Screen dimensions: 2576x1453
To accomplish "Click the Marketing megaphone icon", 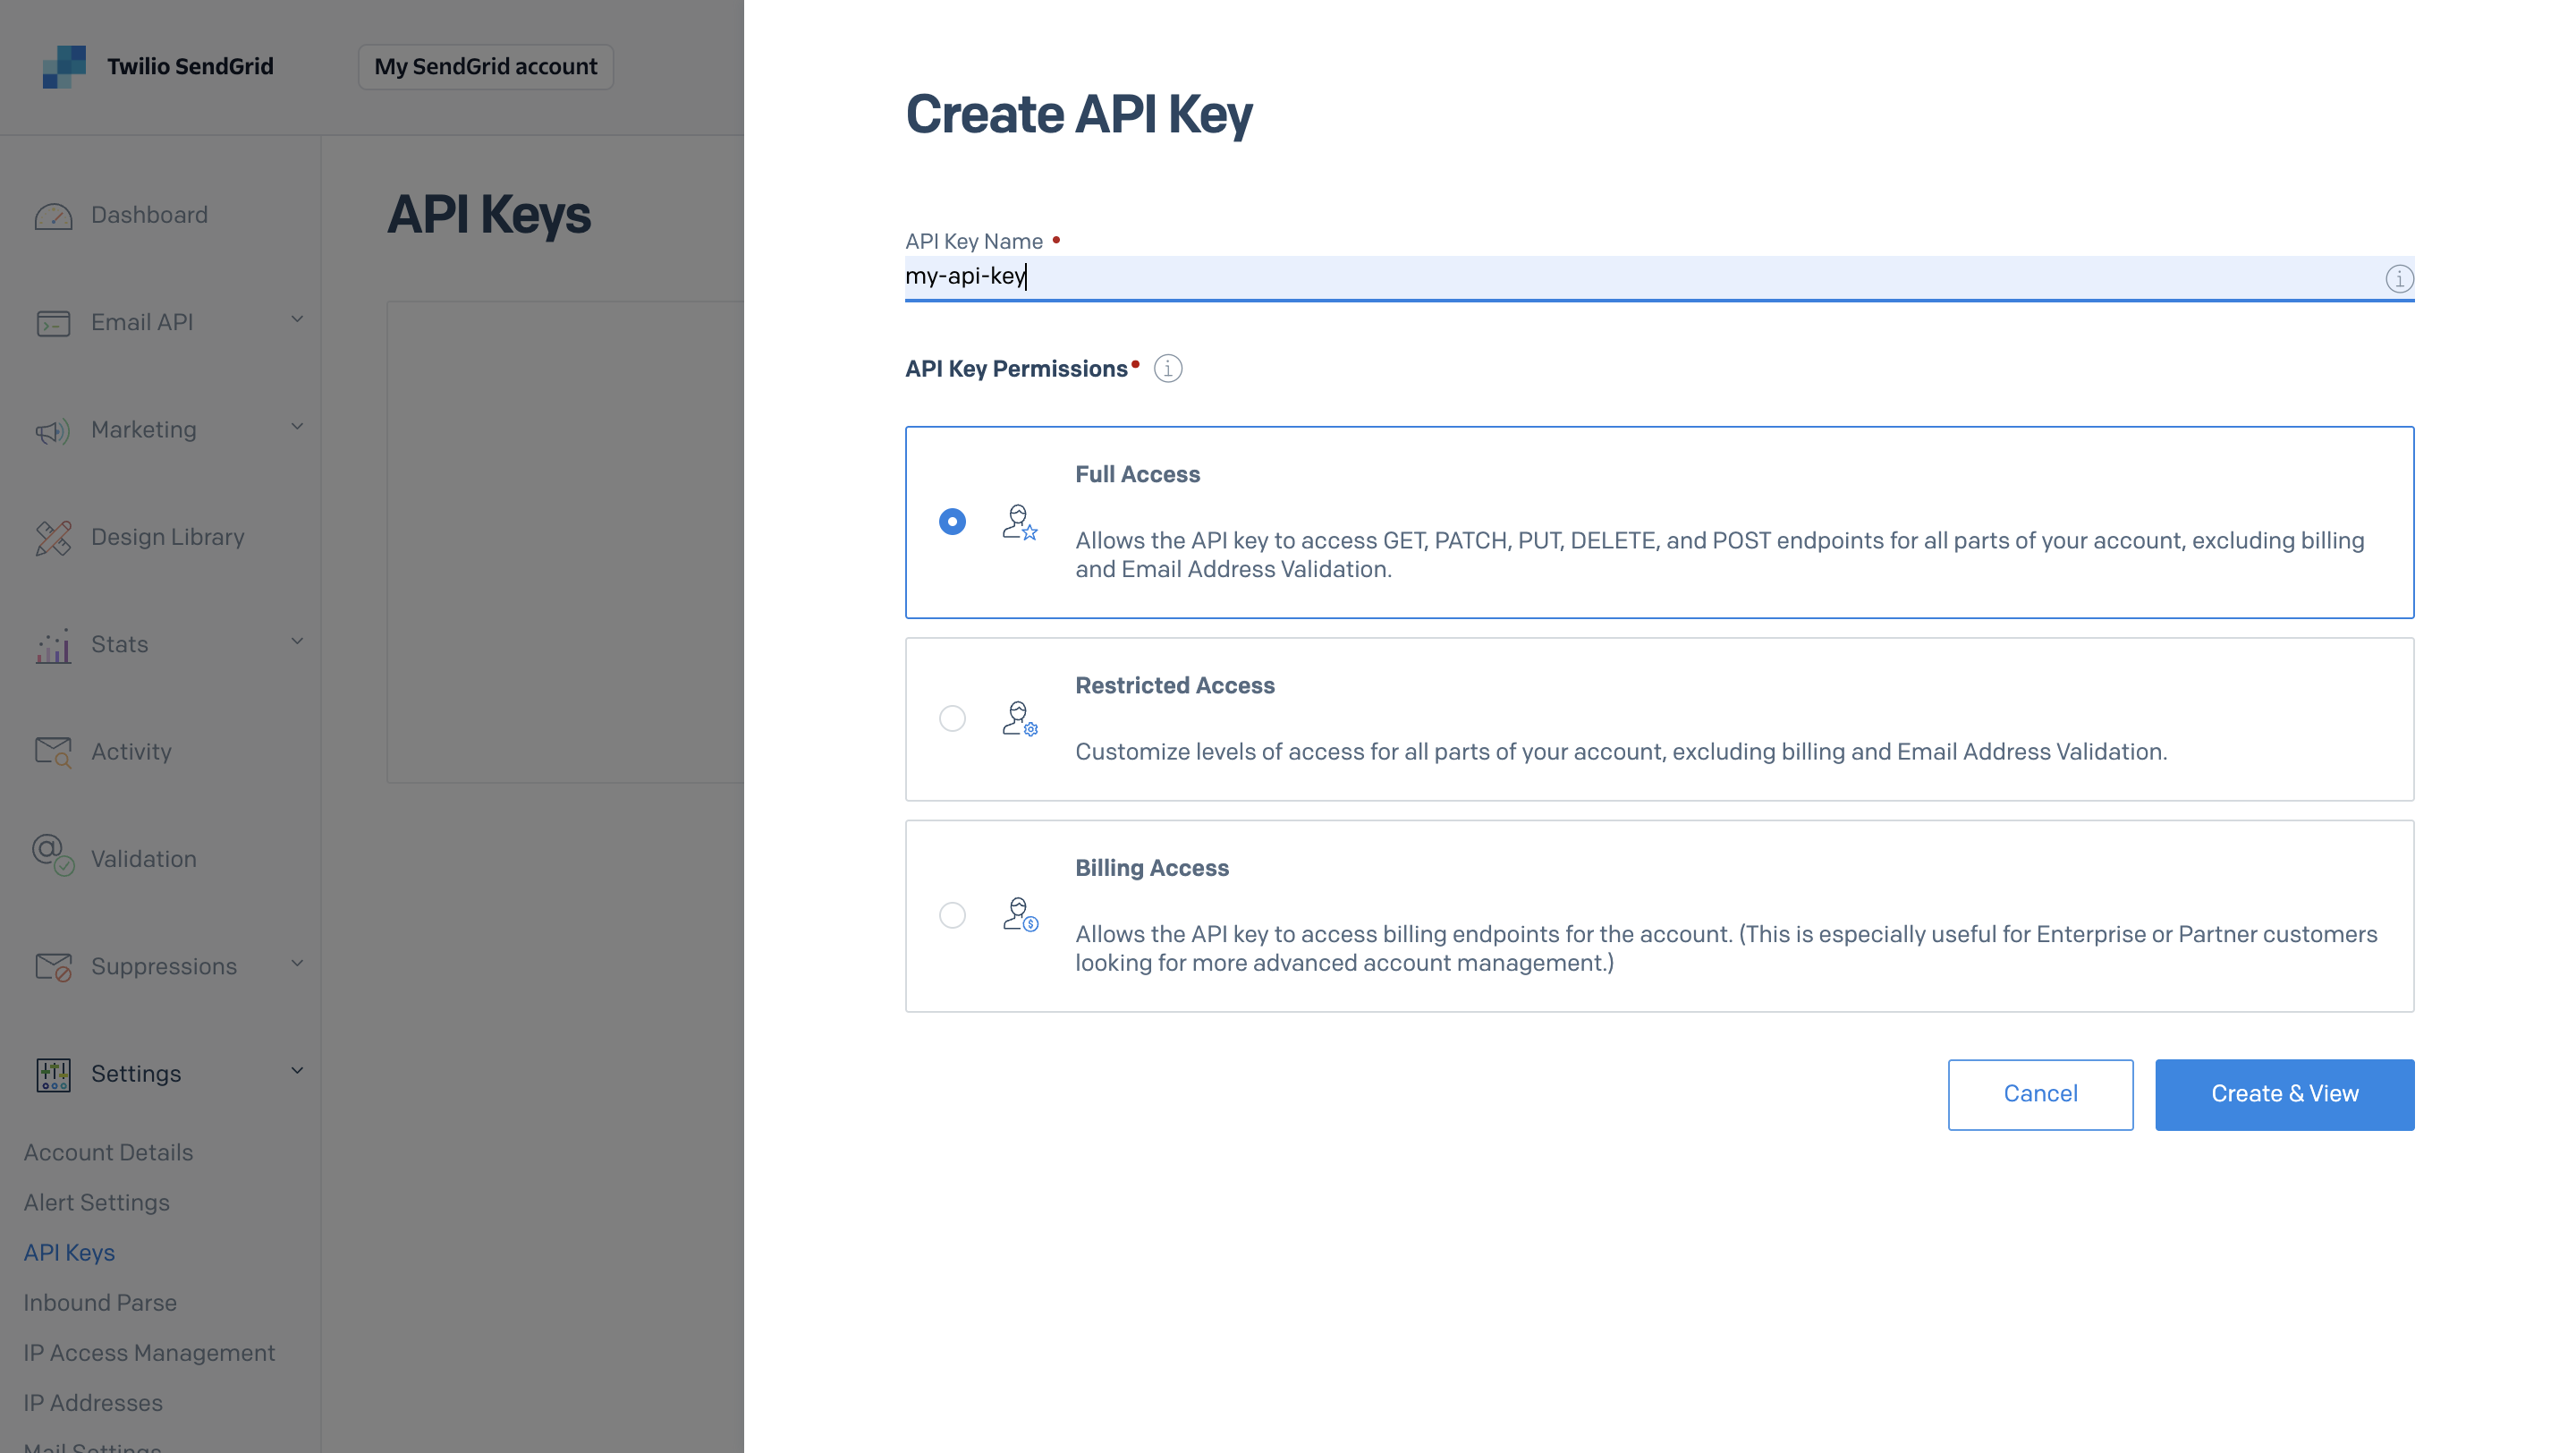I will point(53,431).
